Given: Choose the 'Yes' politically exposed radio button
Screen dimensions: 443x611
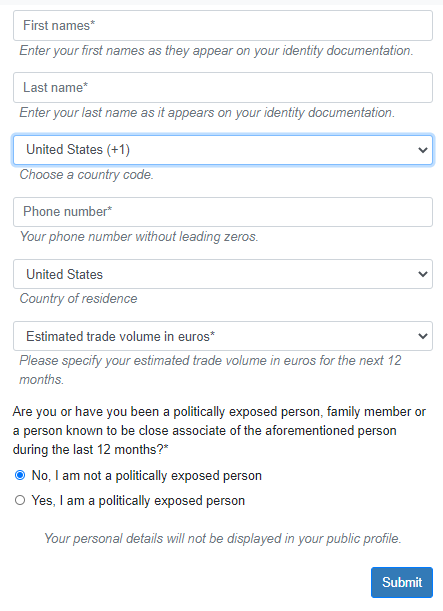Looking at the screenshot, I should (x=20, y=500).
